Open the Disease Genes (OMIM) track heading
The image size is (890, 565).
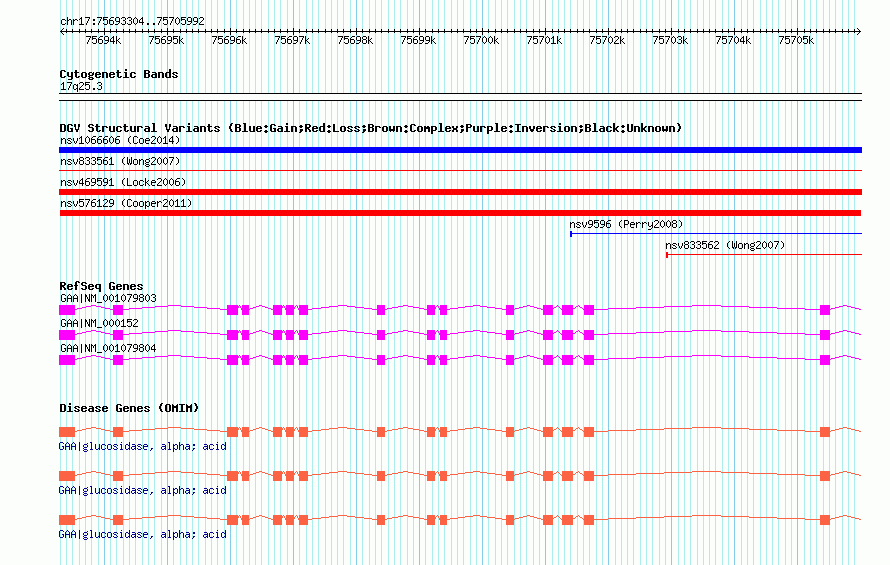click(x=129, y=408)
